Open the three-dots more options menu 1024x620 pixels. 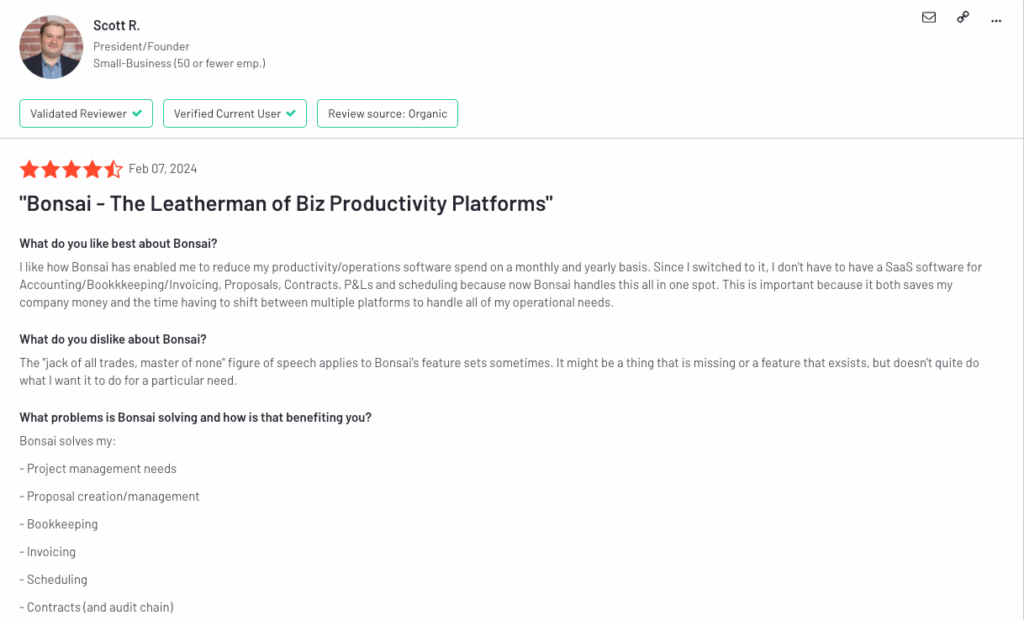click(996, 21)
